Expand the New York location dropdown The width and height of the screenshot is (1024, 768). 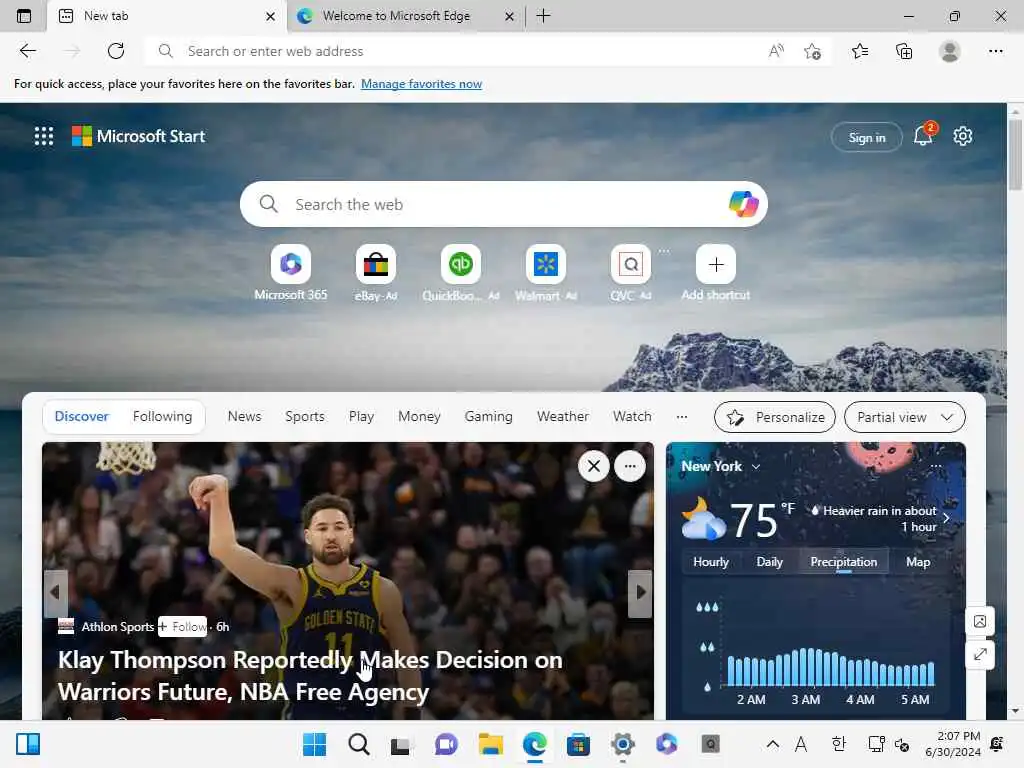click(756, 467)
